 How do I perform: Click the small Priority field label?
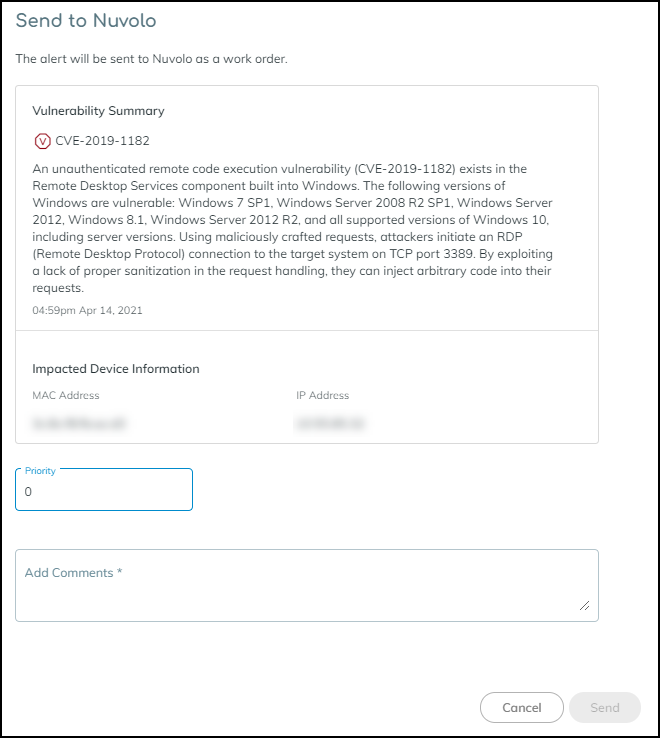[41, 470]
